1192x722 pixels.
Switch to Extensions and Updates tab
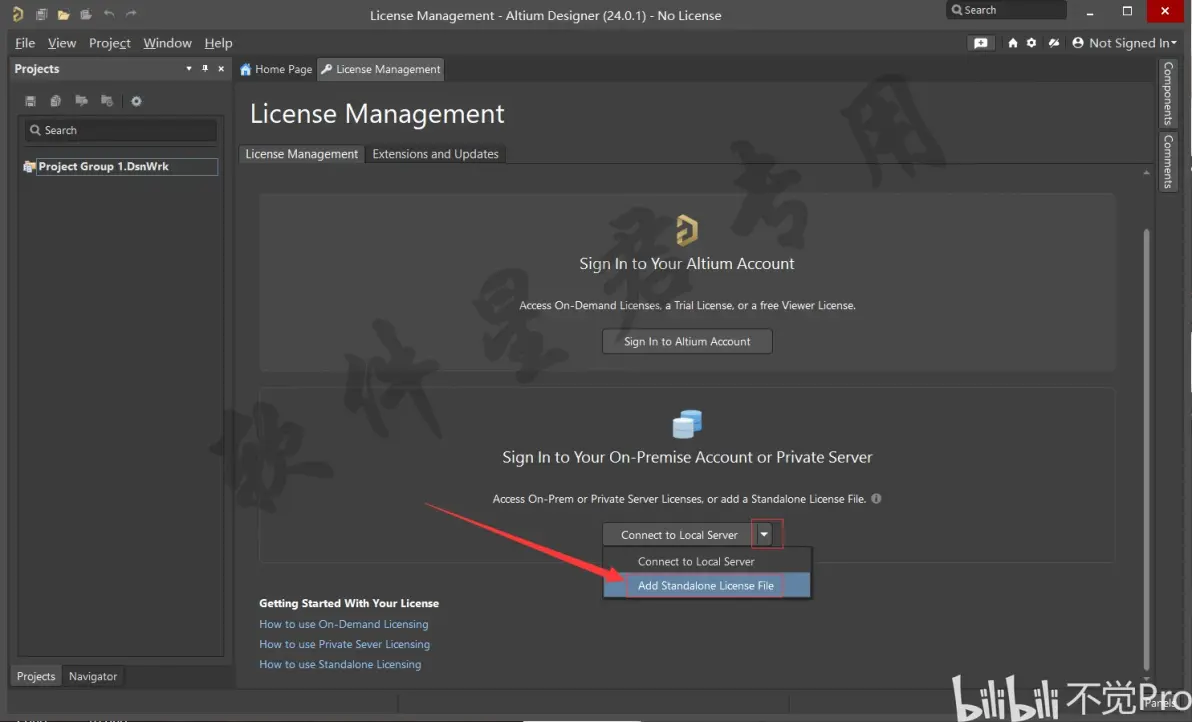[x=436, y=154]
